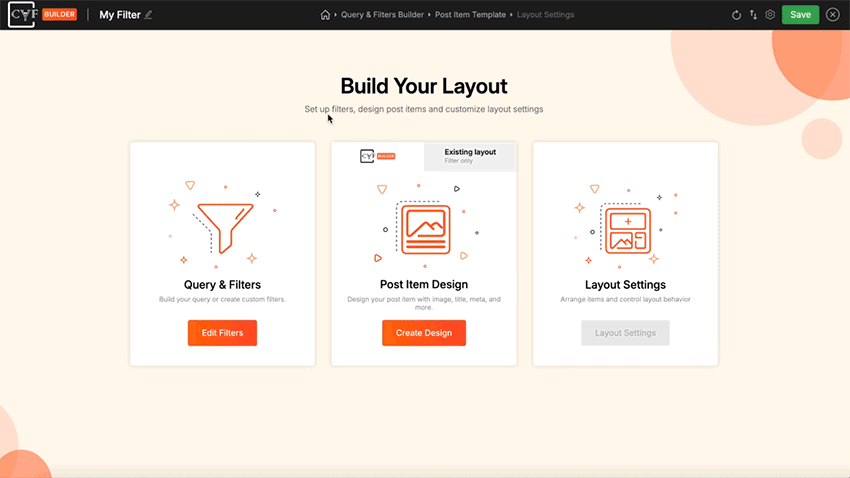Click the Edit Filters button
The image size is (850, 478).
(x=222, y=333)
